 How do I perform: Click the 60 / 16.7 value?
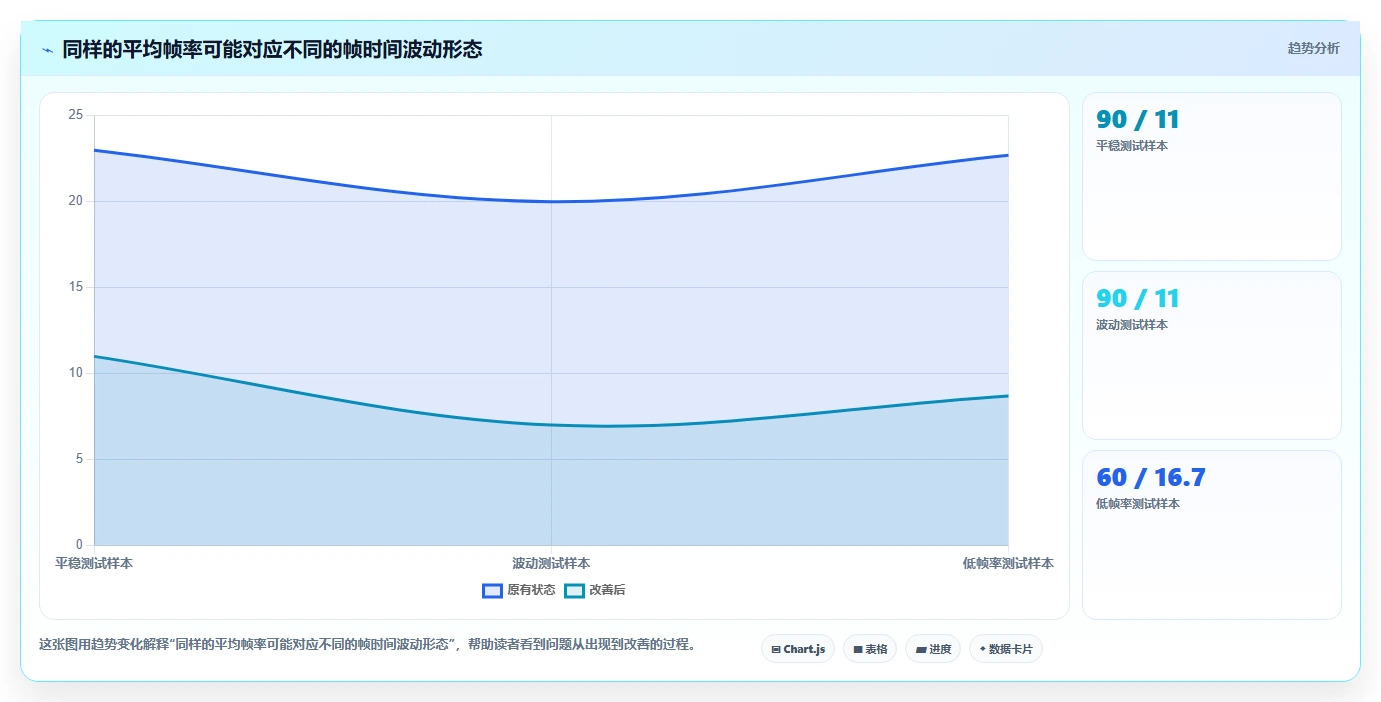pyautogui.click(x=1151, y=478)
